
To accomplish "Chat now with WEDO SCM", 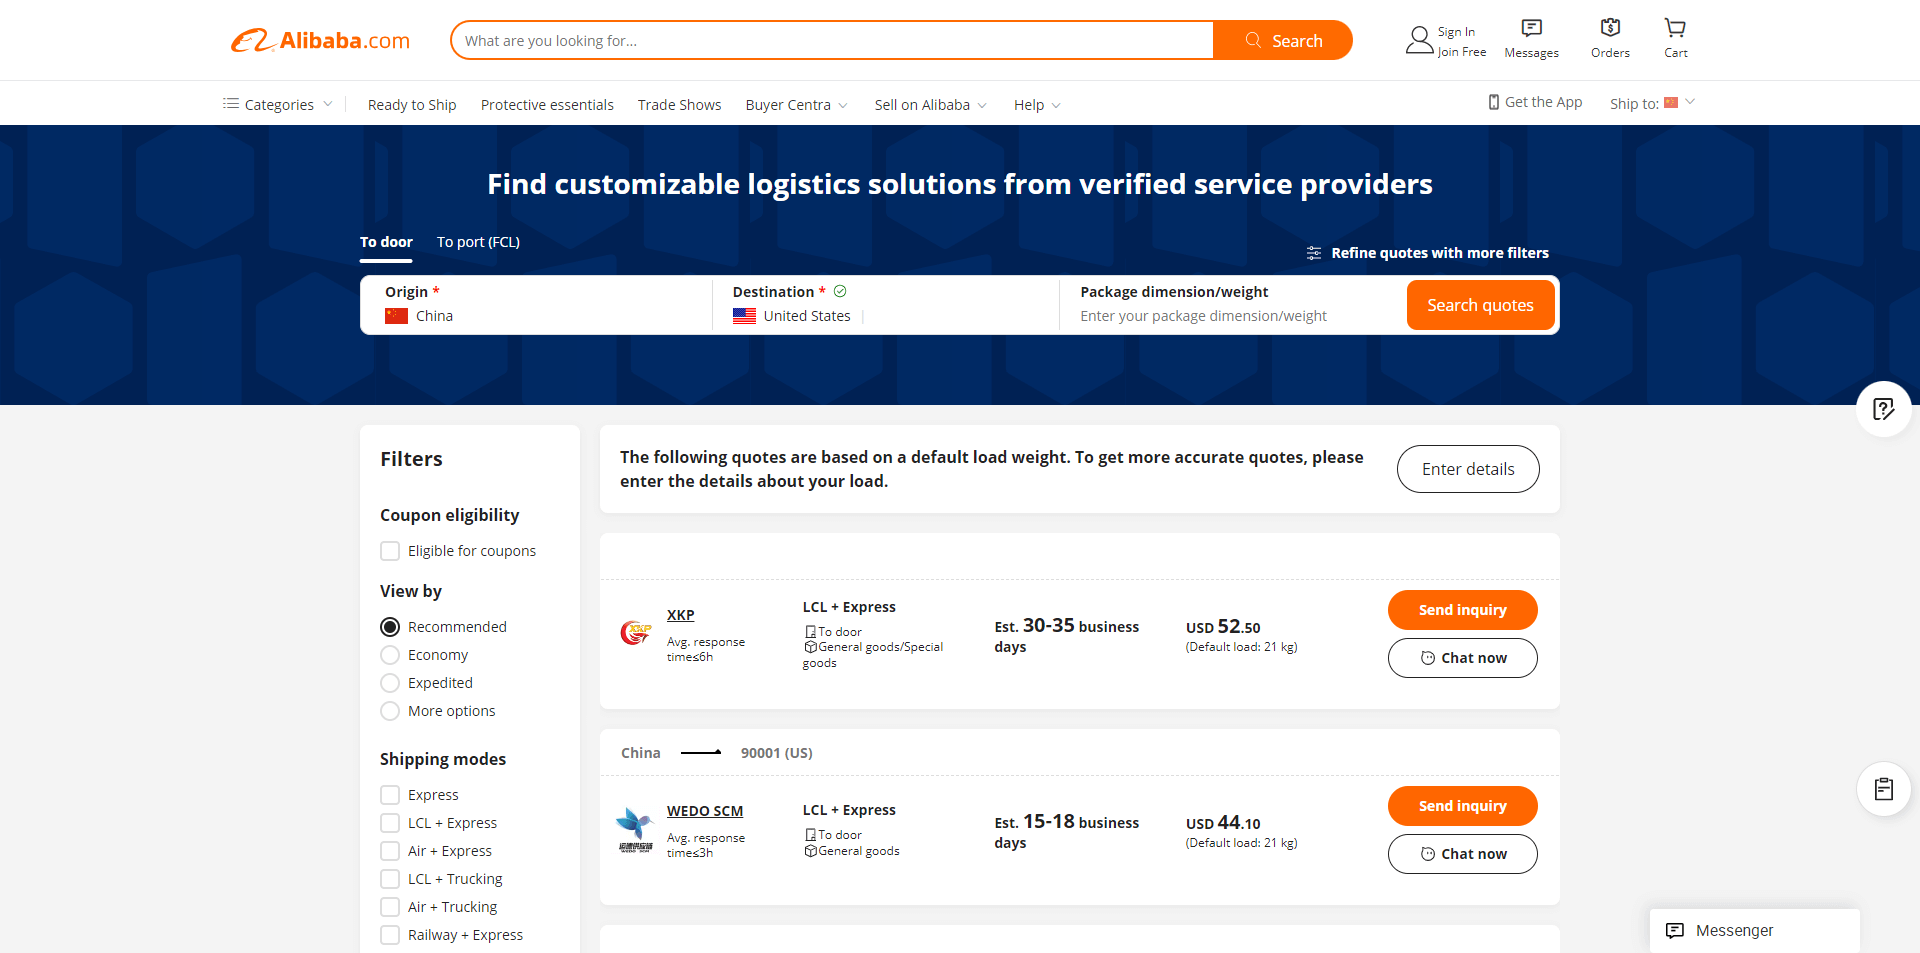I will click(x=1462, y=854).
